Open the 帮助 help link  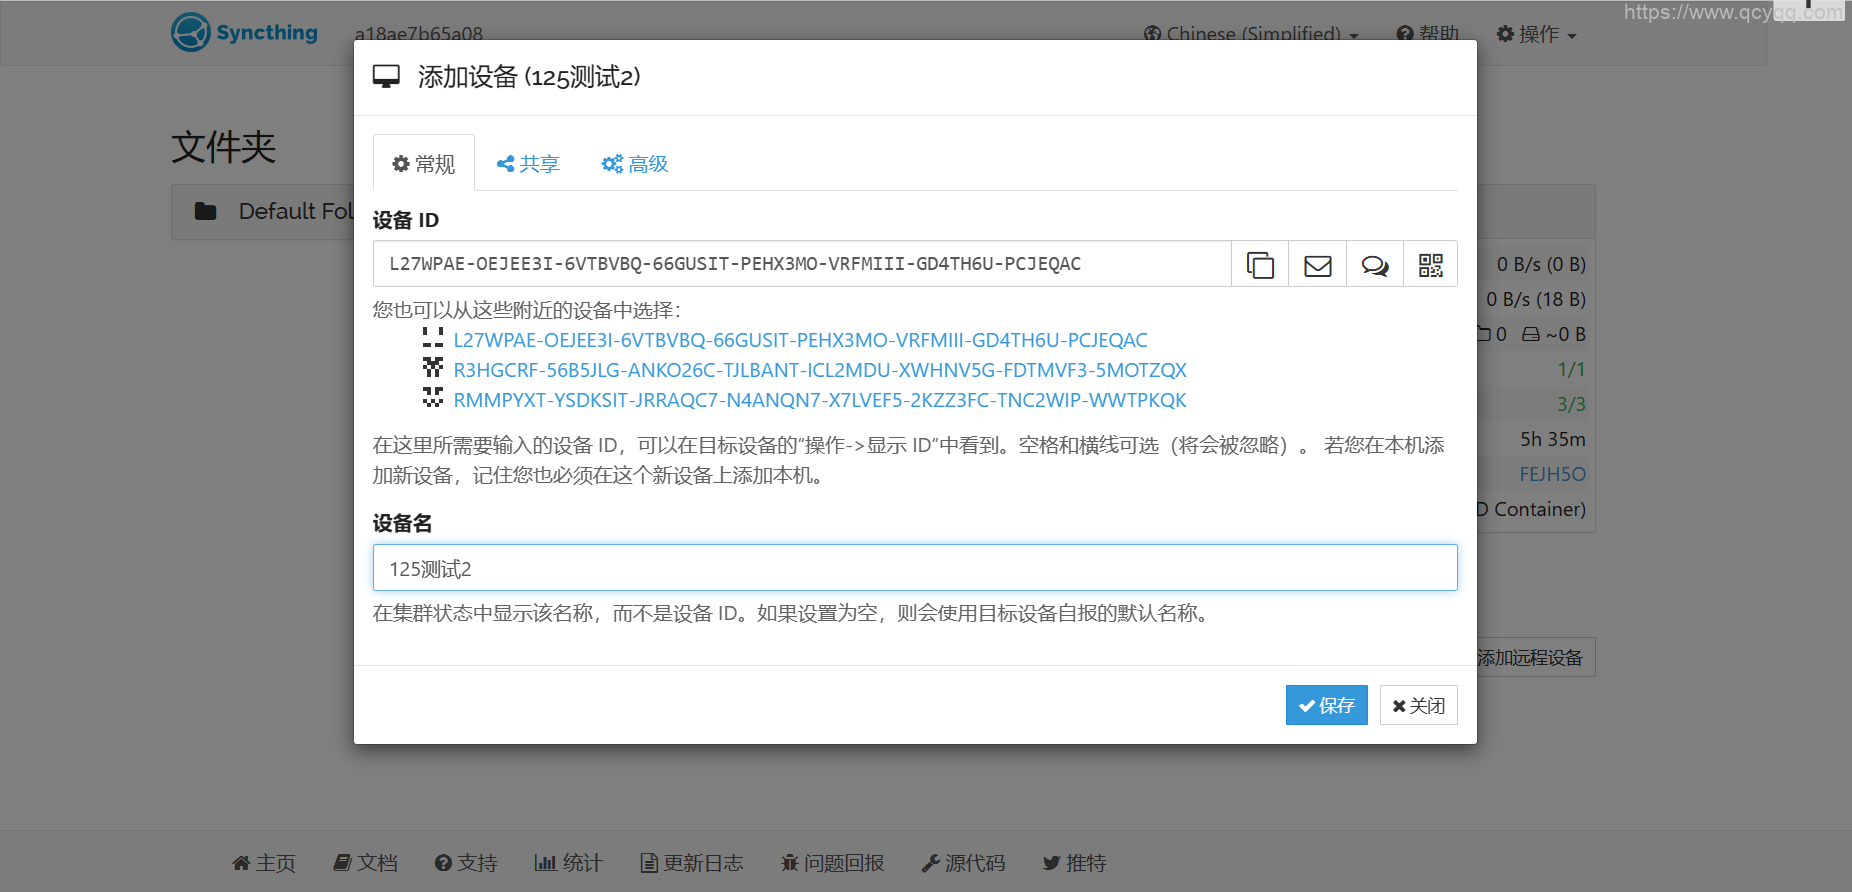[1428, 34]
